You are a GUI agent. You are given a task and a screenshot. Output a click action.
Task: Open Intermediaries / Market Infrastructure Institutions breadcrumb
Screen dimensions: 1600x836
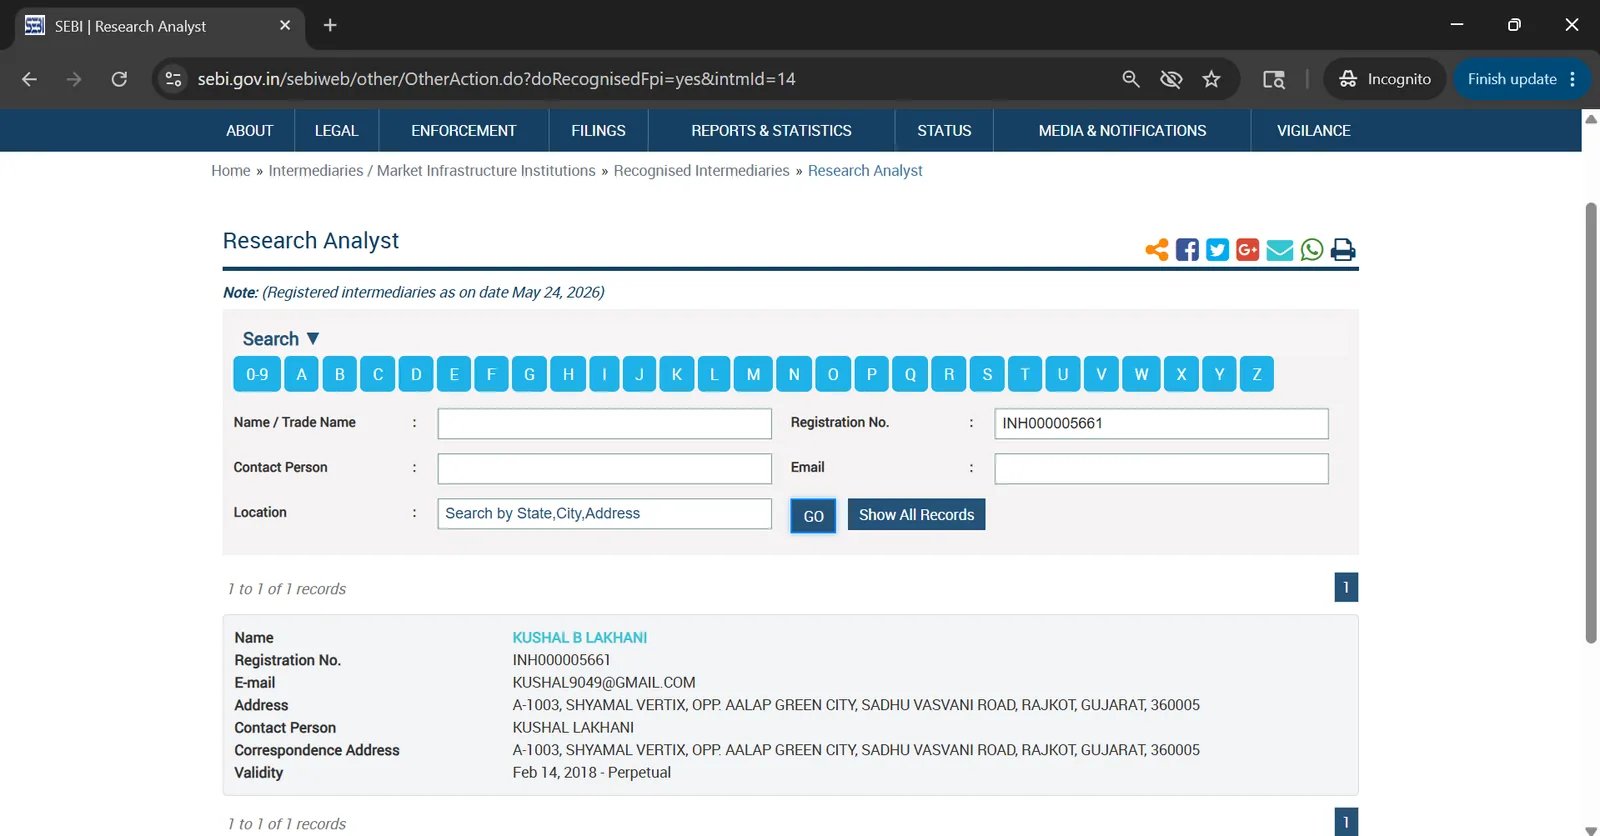pyautogui.click(x=432, y=171)
